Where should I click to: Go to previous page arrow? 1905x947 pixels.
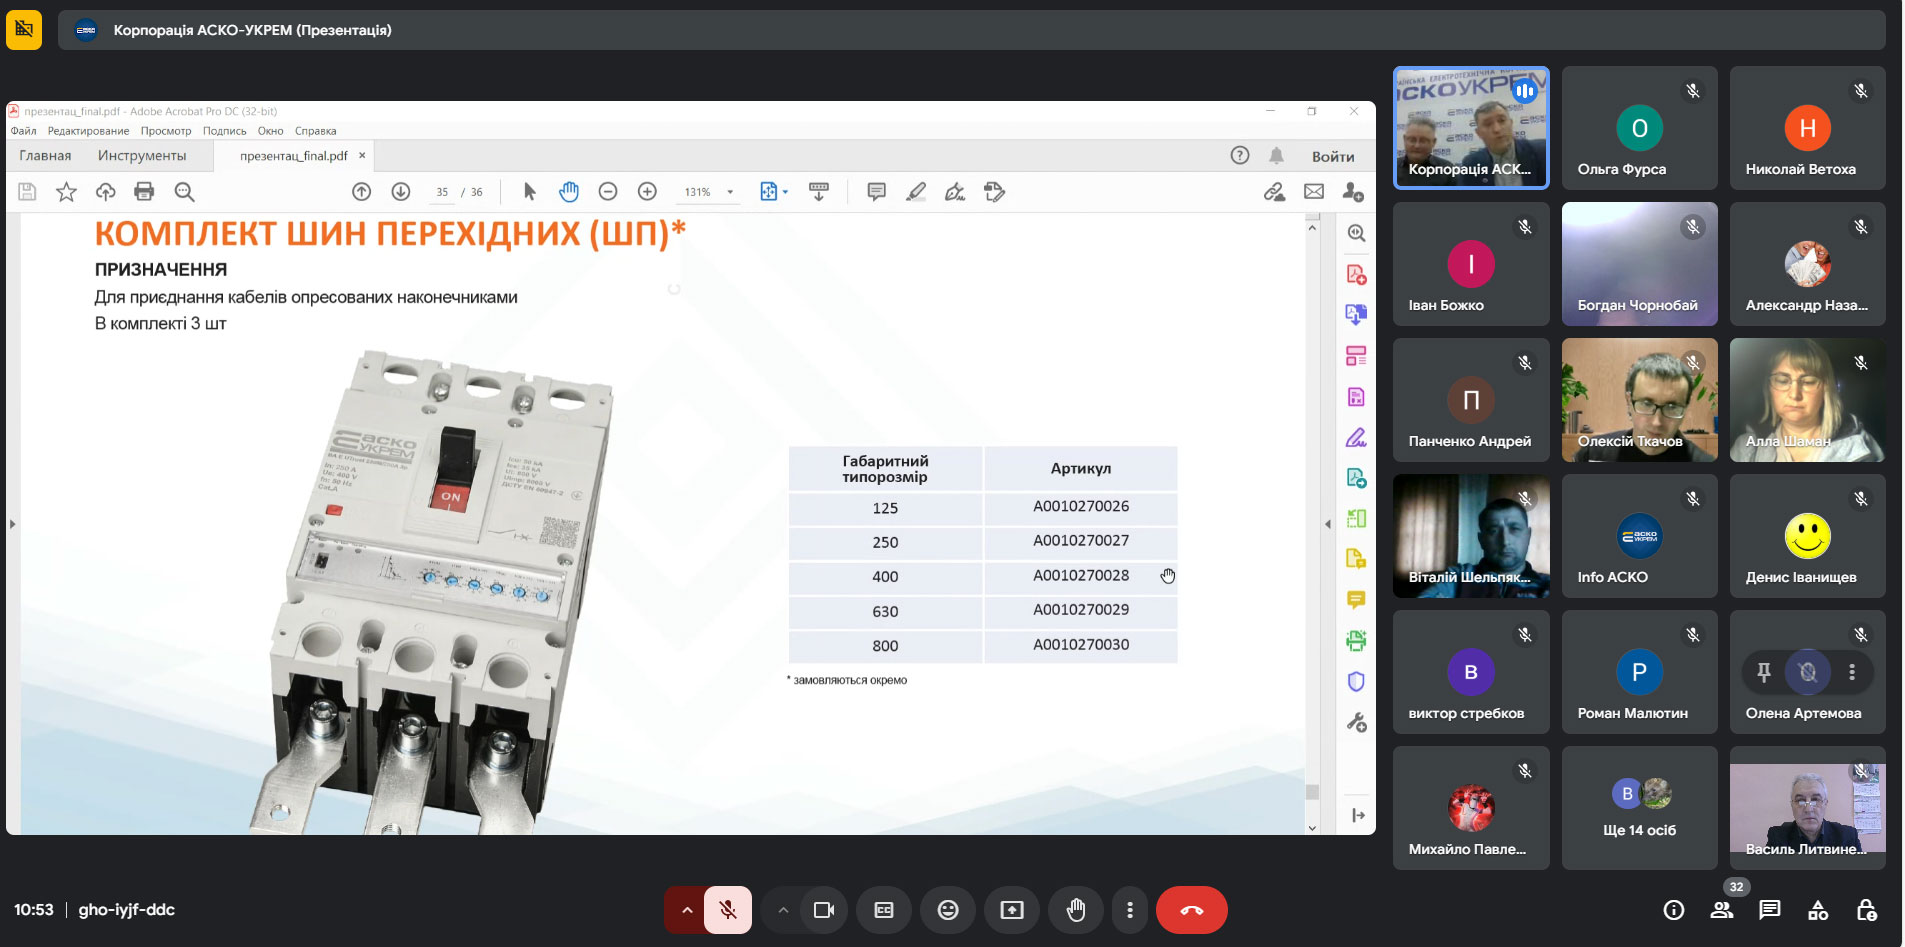pyautogui.click(x=362, y=192)
